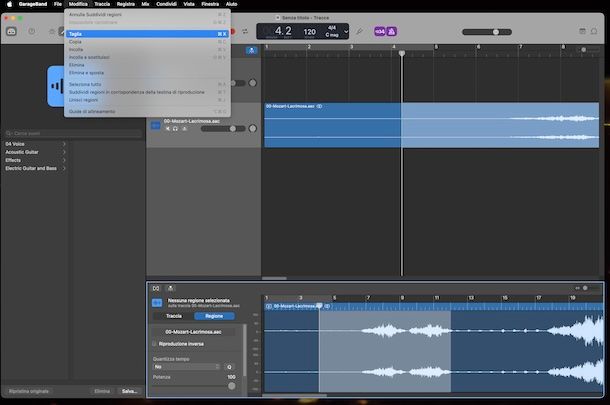Click the library Elimina button
The width and height of the screenshot is (610, 405).
pos(102,391)
